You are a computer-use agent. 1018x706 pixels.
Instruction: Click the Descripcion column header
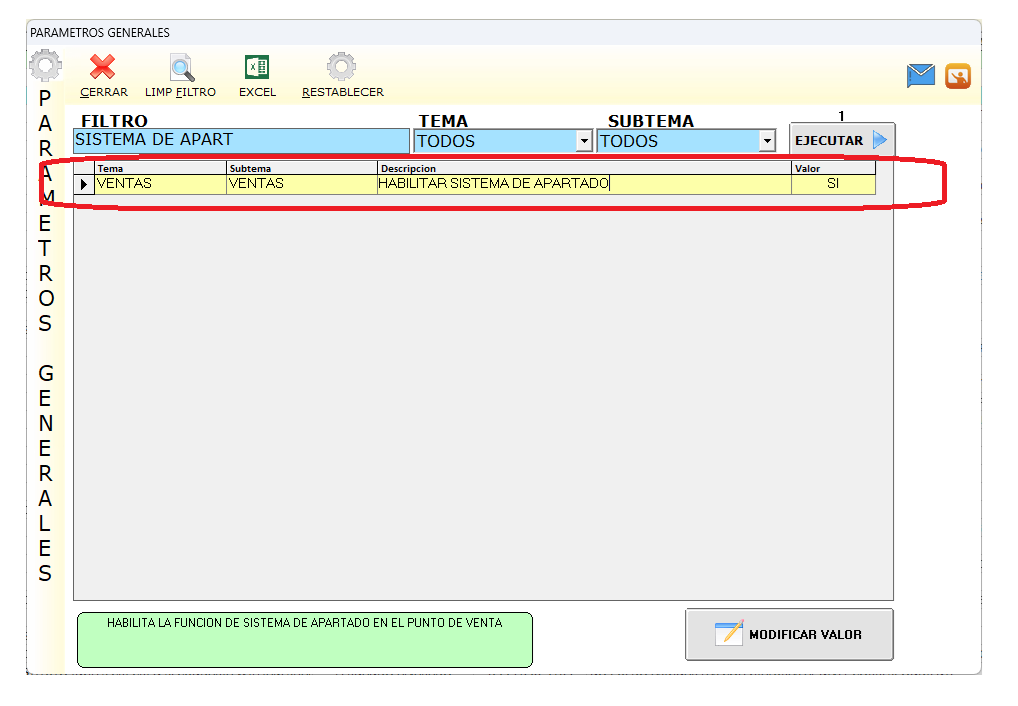[583, 168]
